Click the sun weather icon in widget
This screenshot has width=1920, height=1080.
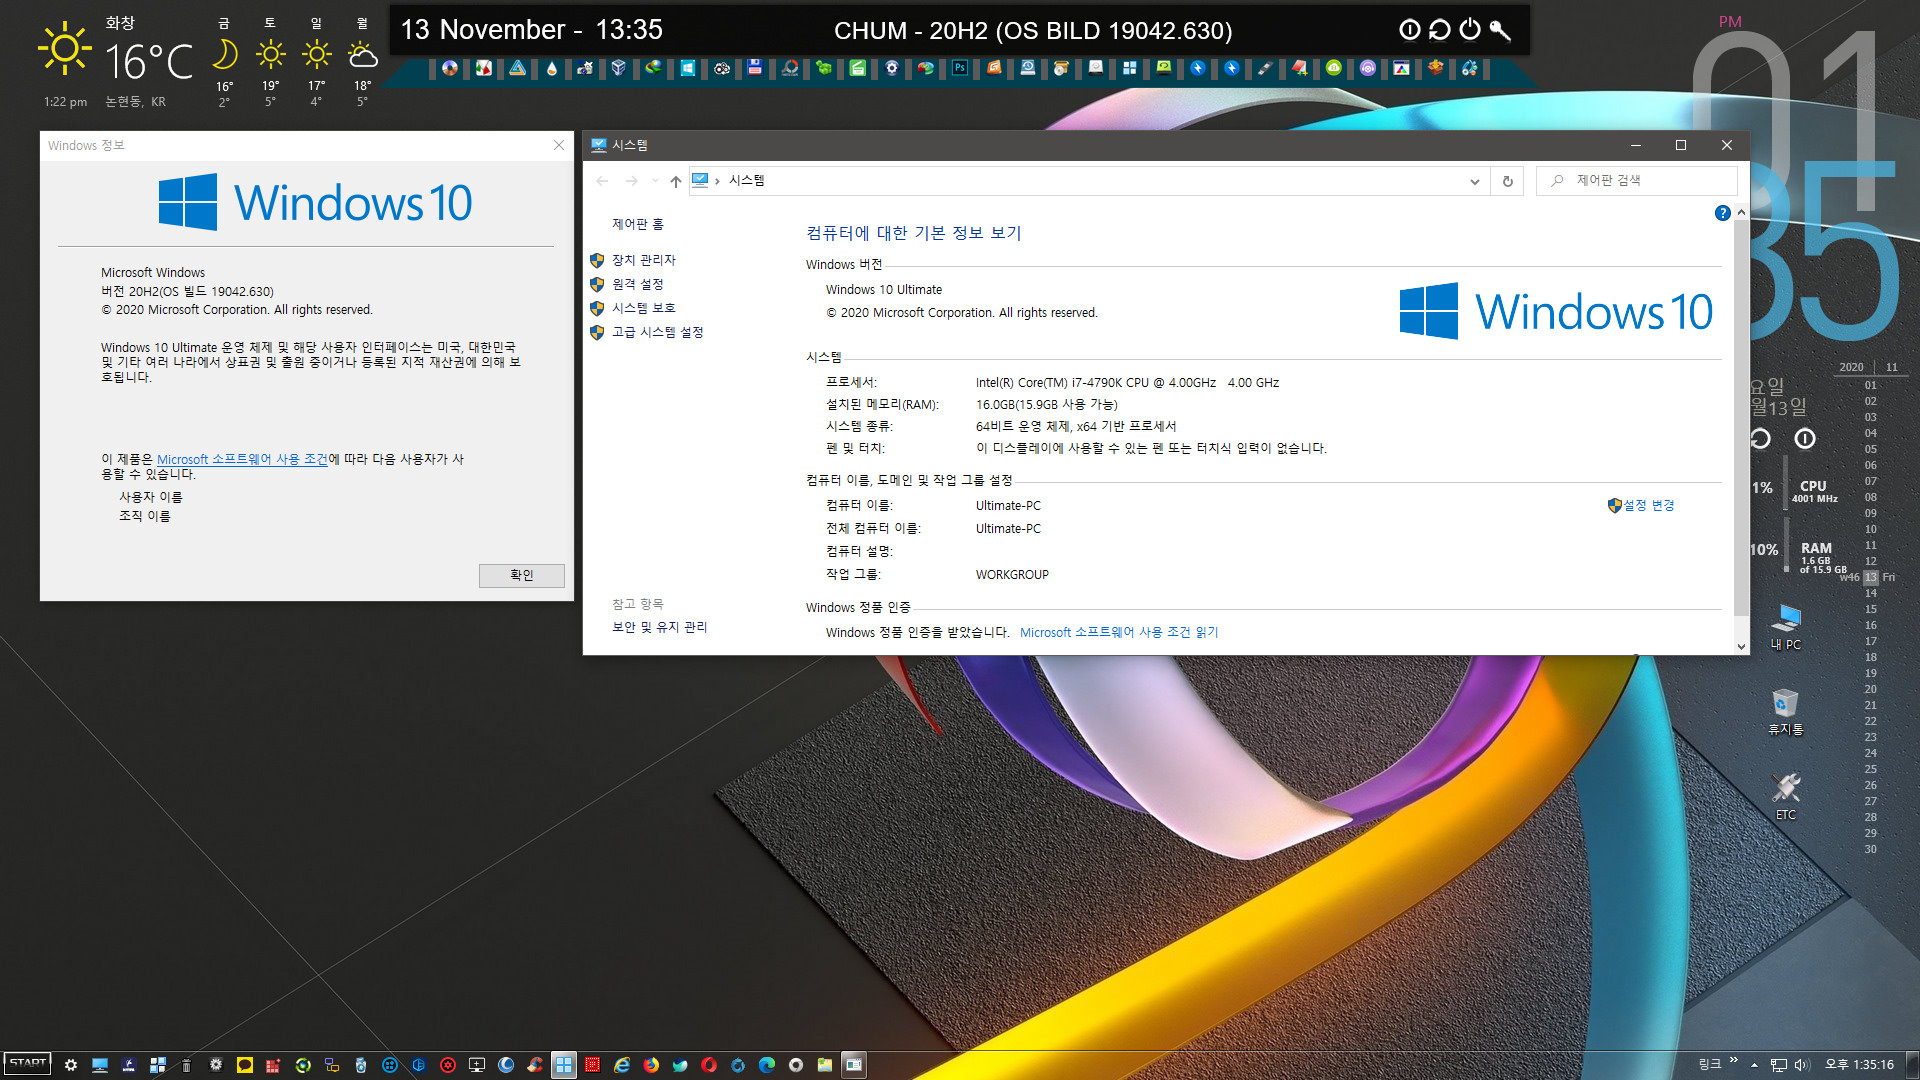pos(65,48)
